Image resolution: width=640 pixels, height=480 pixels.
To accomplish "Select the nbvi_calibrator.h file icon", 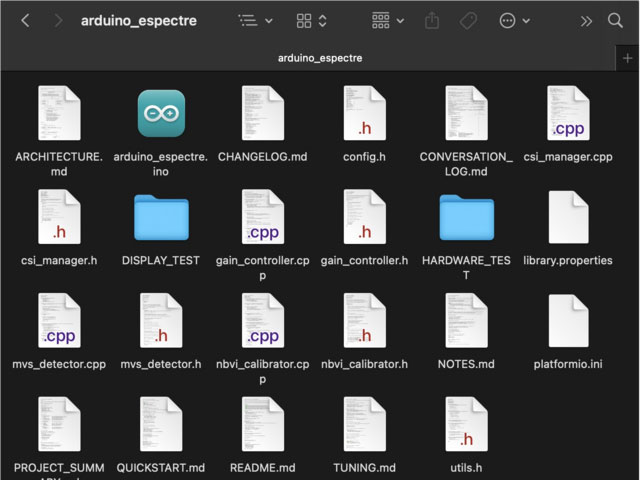I will point(364,320).
